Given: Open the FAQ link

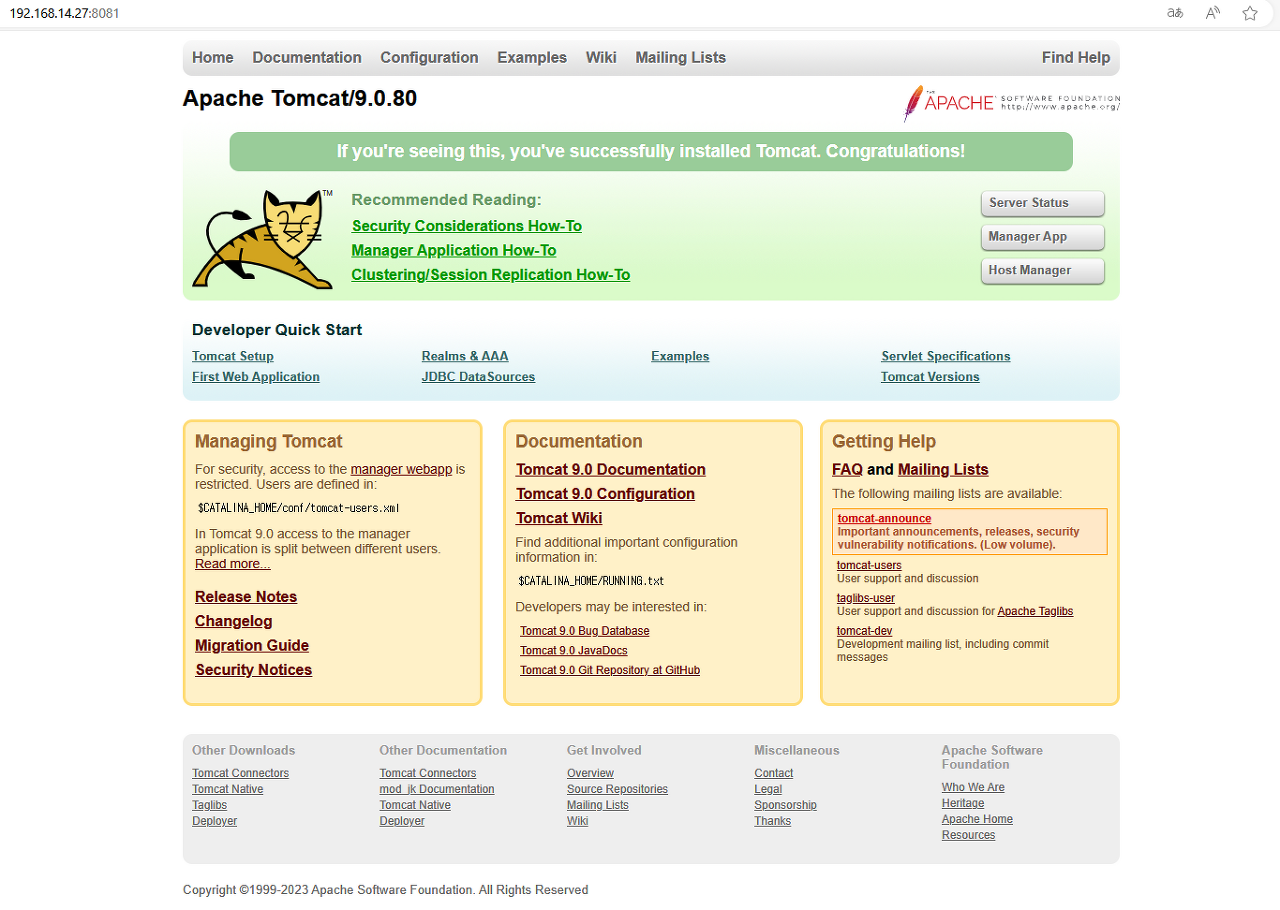Looking at the screenshot, I should pos(847,470).
